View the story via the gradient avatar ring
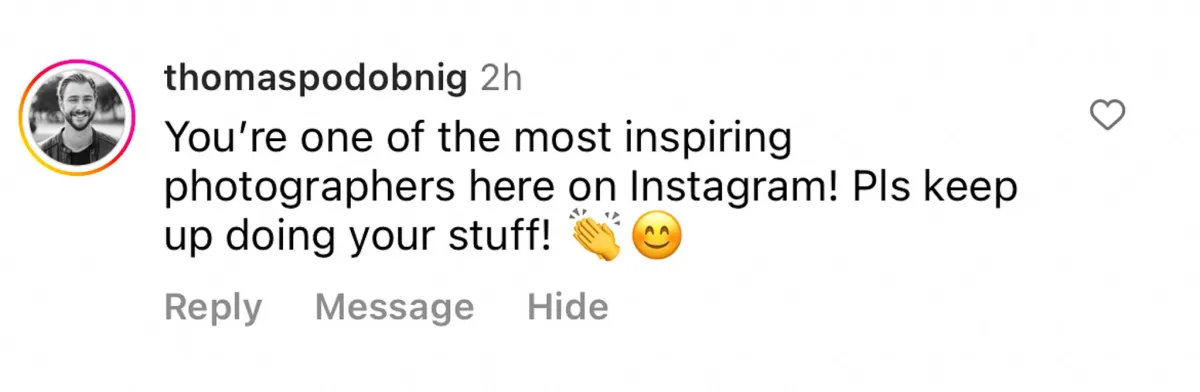The height and width of the screenshot is (392, 1200). pos(77,119)
